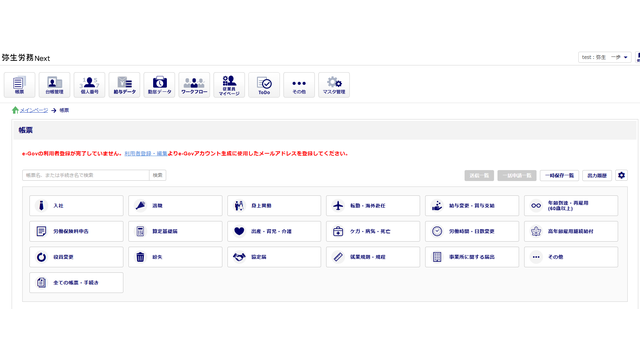Image resolution: width=640 pixels, height=360 pixels.
Task: Open 従業員マイページ employee my page
Action: 229,85
